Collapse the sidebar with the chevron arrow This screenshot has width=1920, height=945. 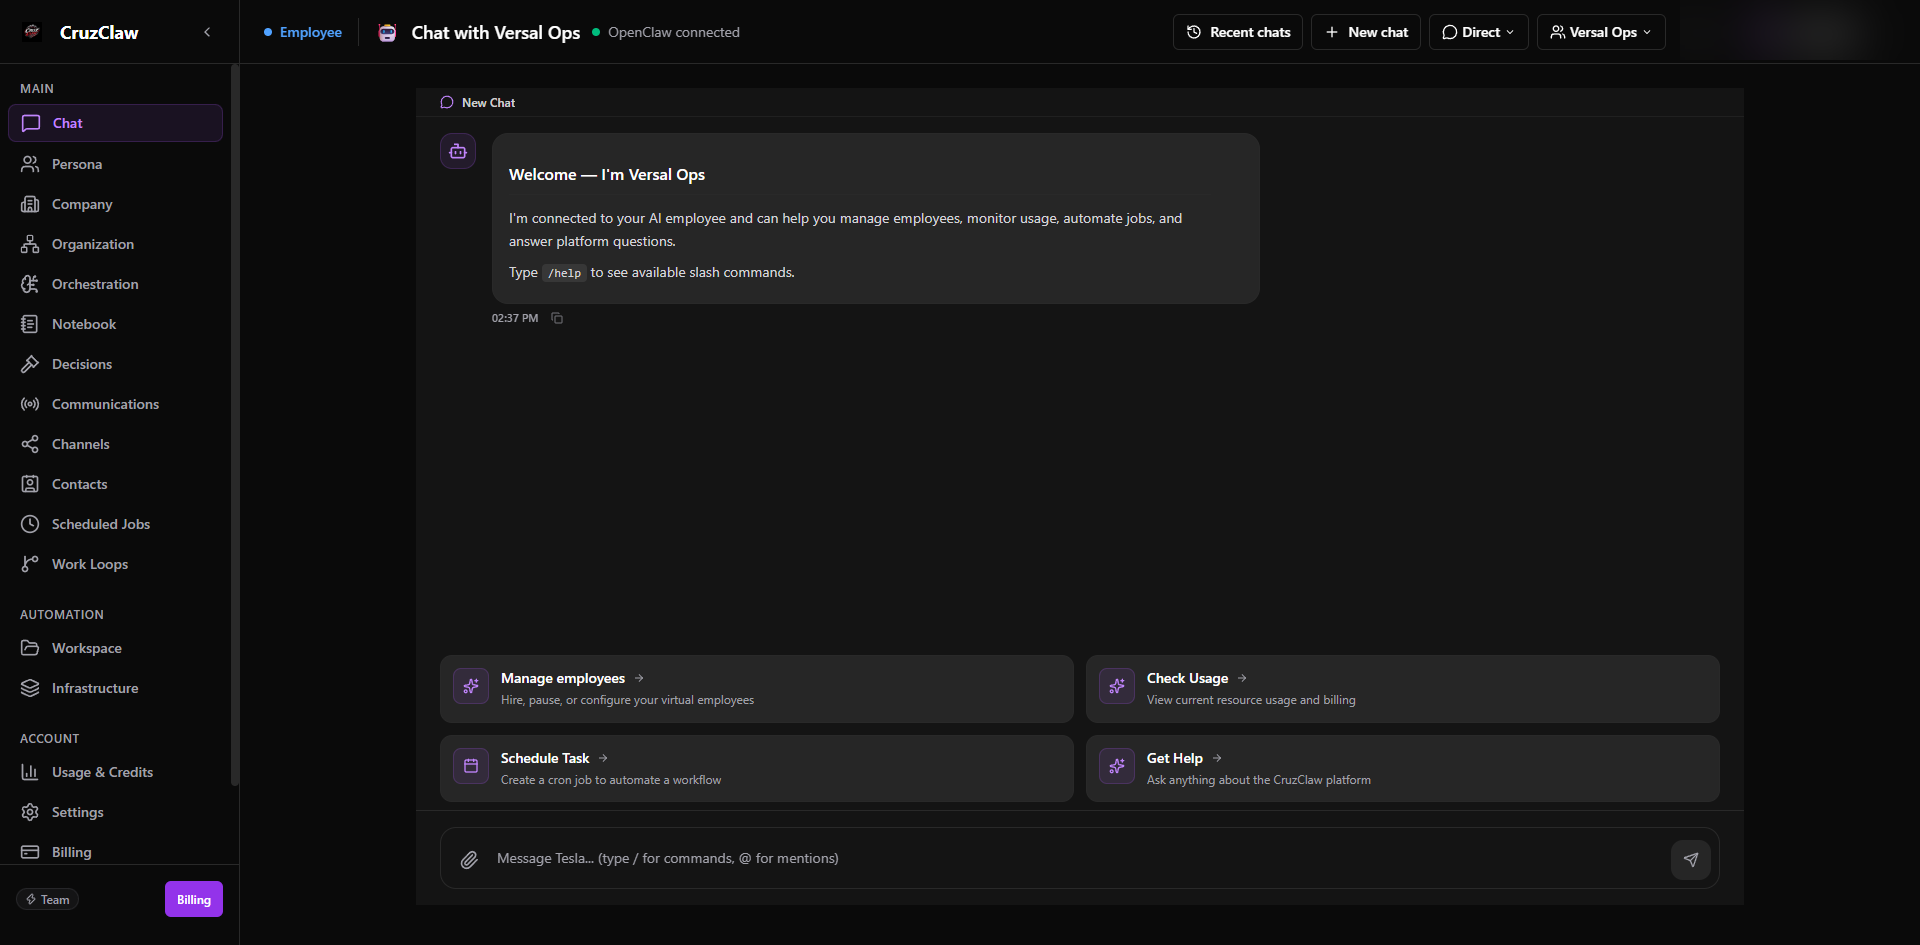tap(207, 32)
